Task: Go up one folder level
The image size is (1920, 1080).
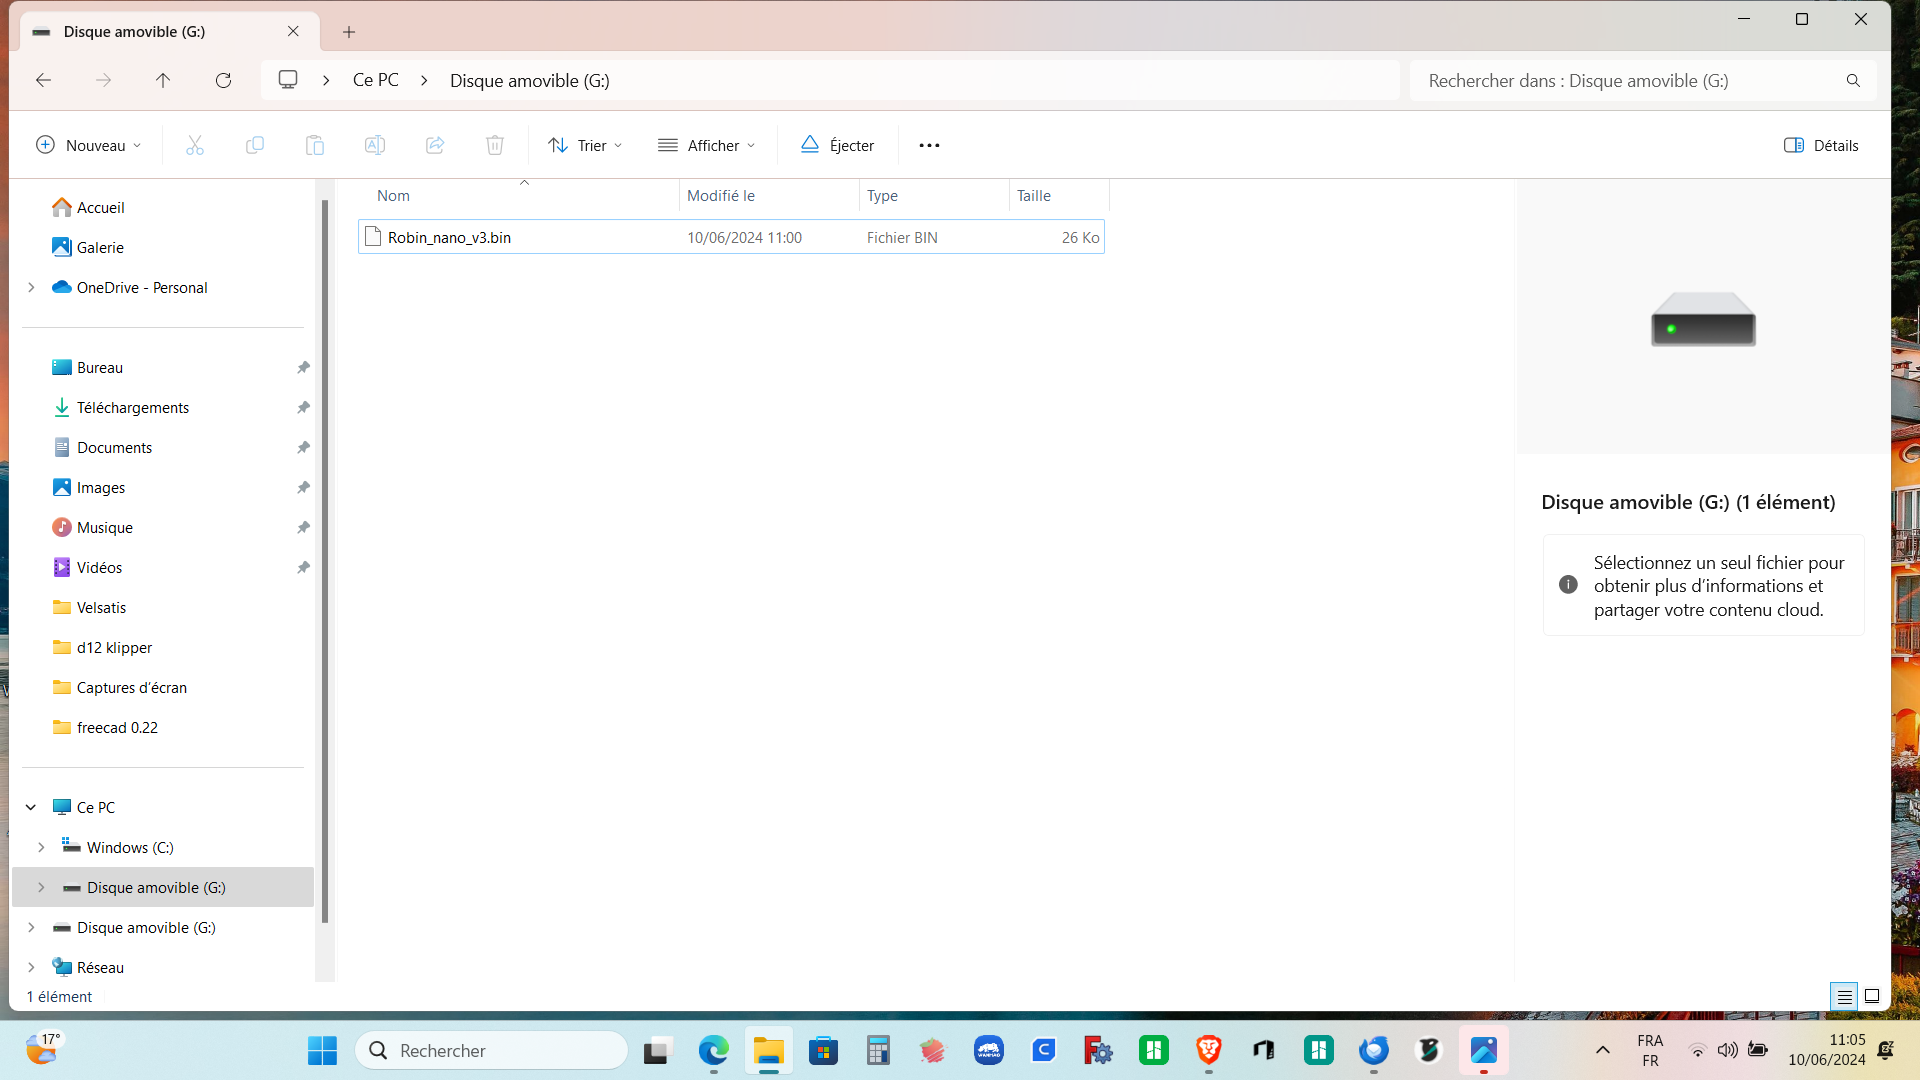Action: [163, 80]
